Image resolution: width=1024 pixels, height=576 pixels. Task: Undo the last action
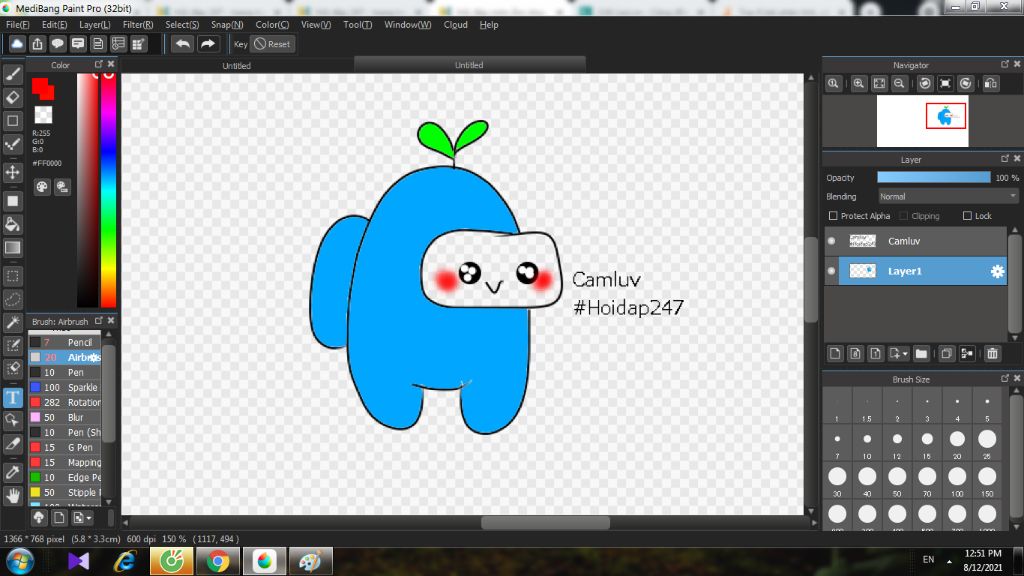click(182, 44)
